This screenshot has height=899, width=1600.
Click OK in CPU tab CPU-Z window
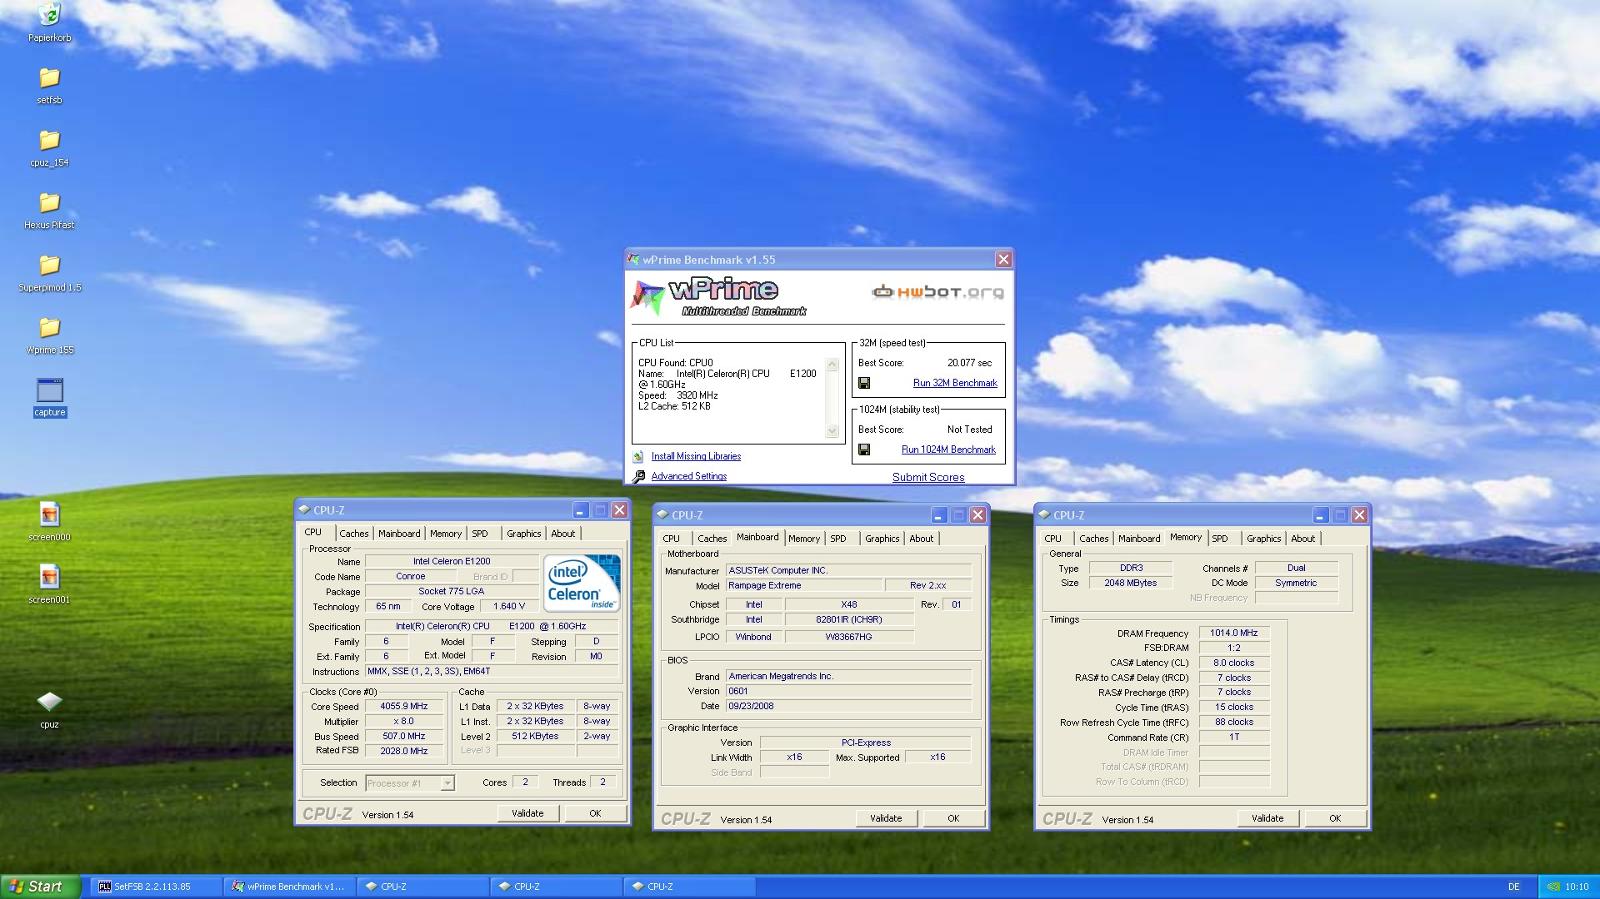coord(595,814)
